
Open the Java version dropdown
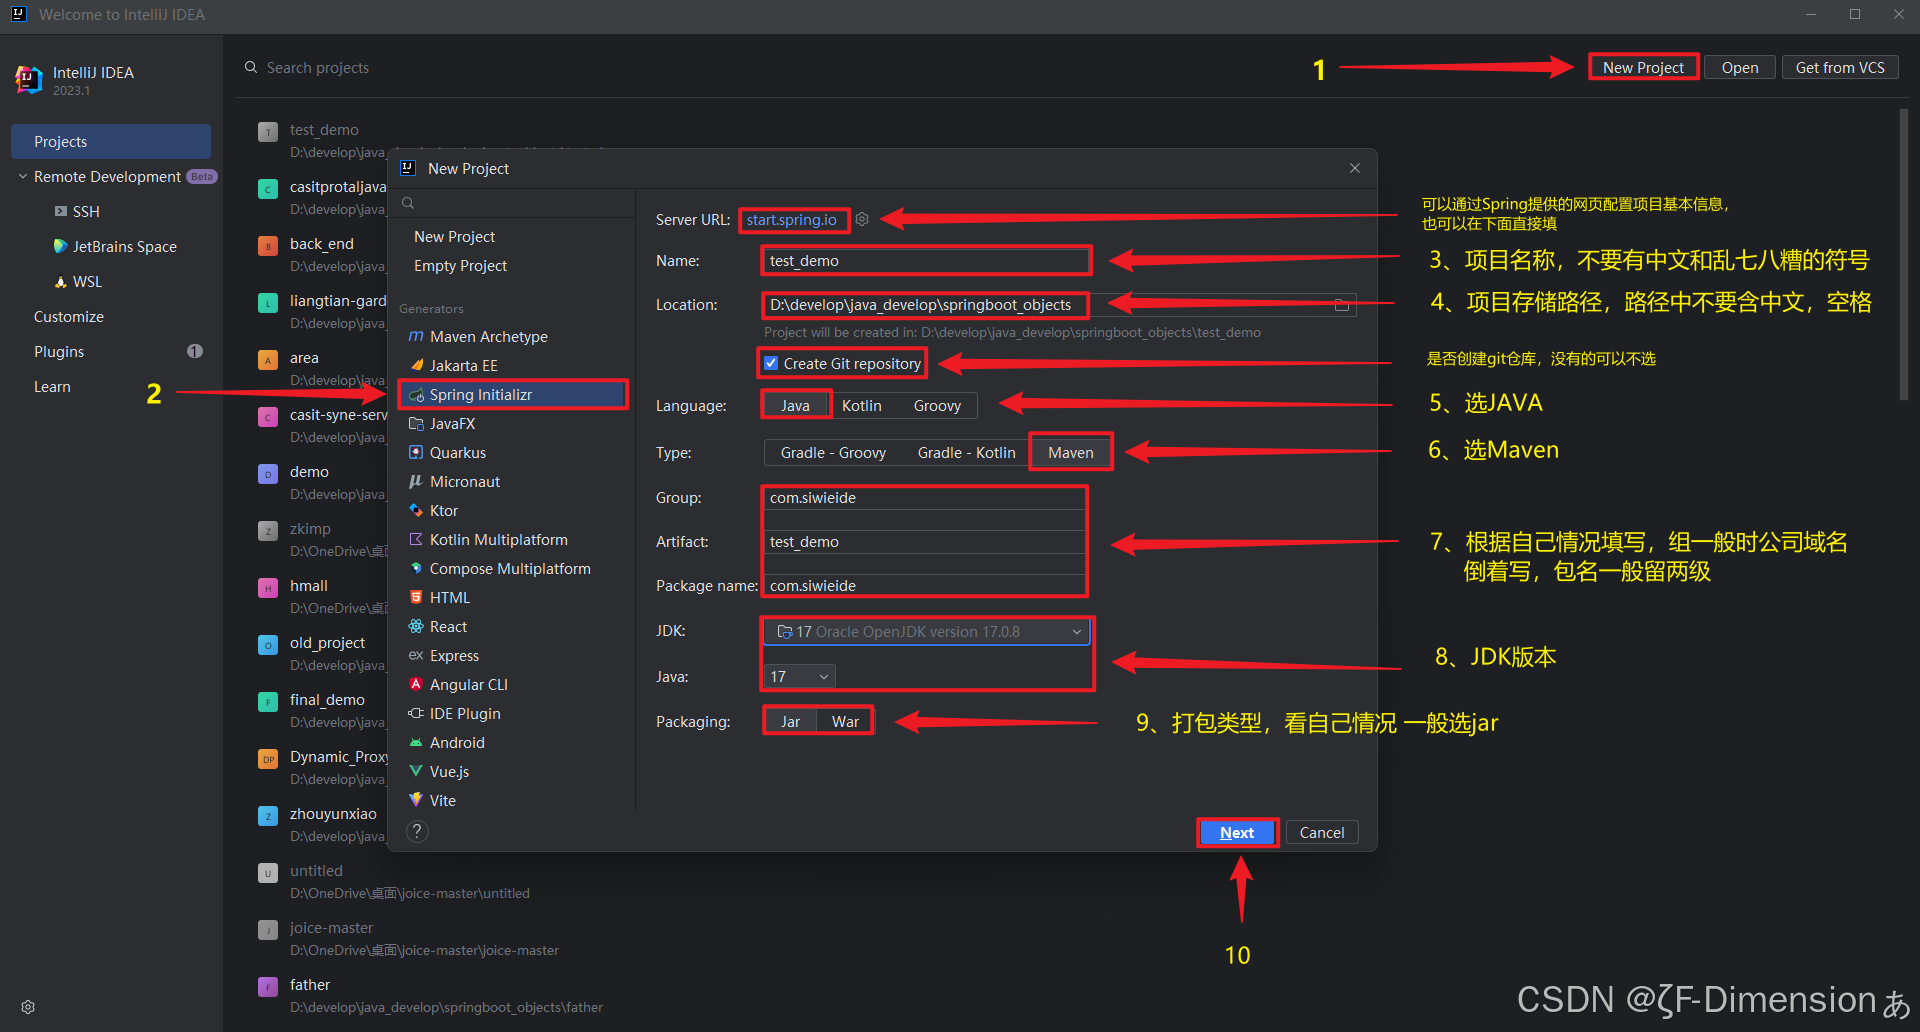coord(799,677)
